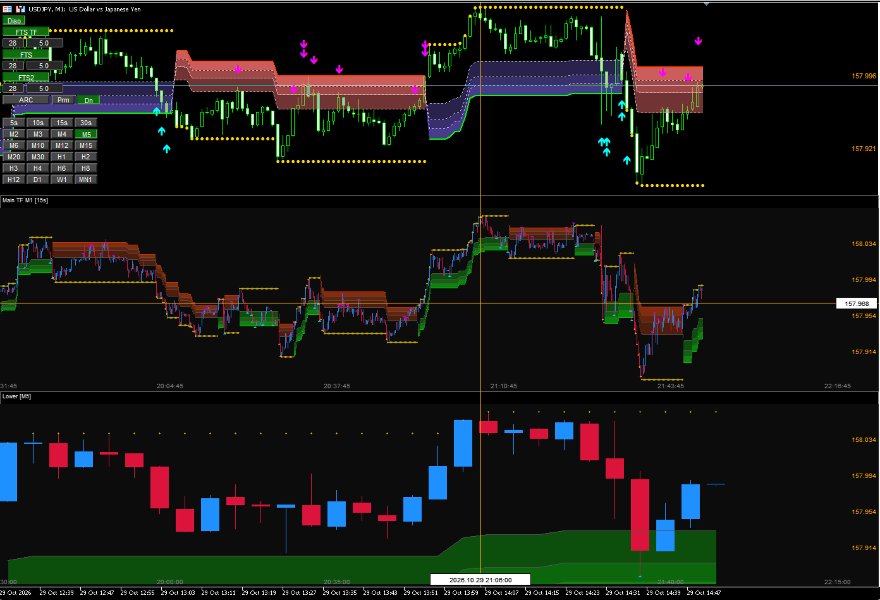The width and height of the screenshot is (880, 600).
Task: Toggle the Disp display button
Action: click(x=14, y=21)
